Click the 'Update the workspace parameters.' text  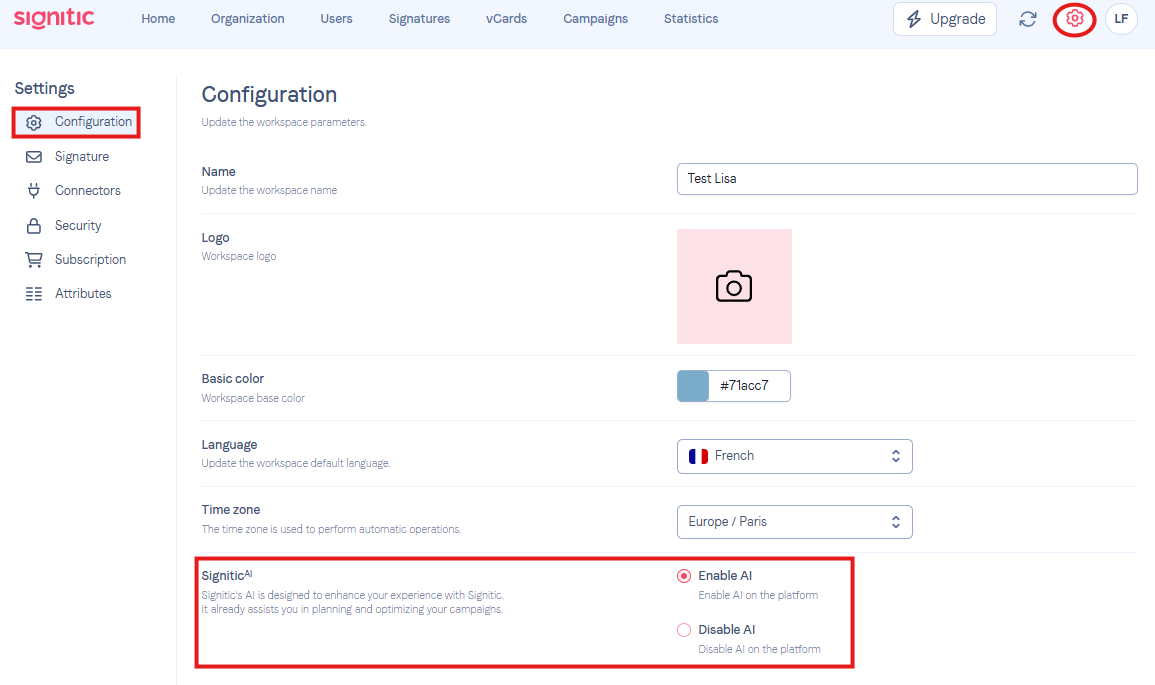tap(284, 122)
